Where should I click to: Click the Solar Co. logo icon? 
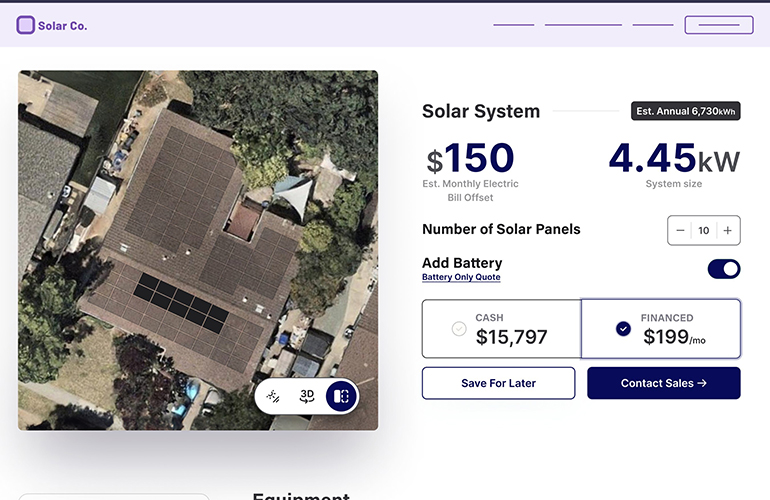tap(25, 25)
